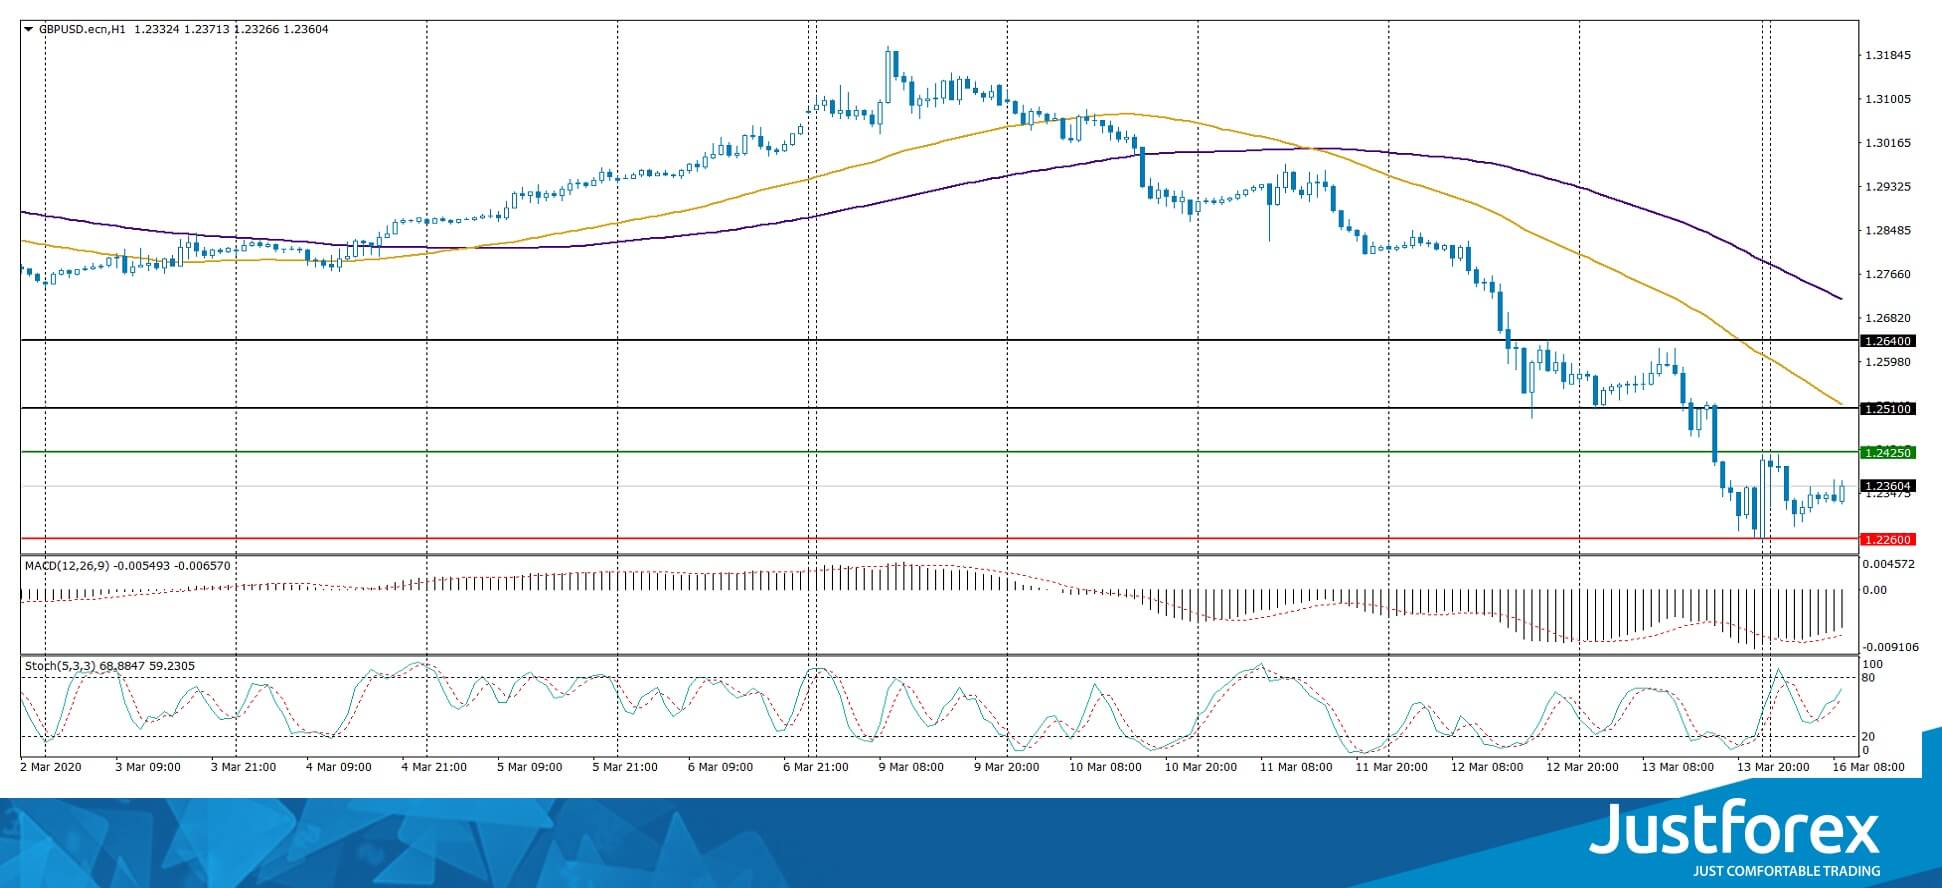
Task: Select the 4 Mar 09:00 time axis label
Action: tap(339, 768)
